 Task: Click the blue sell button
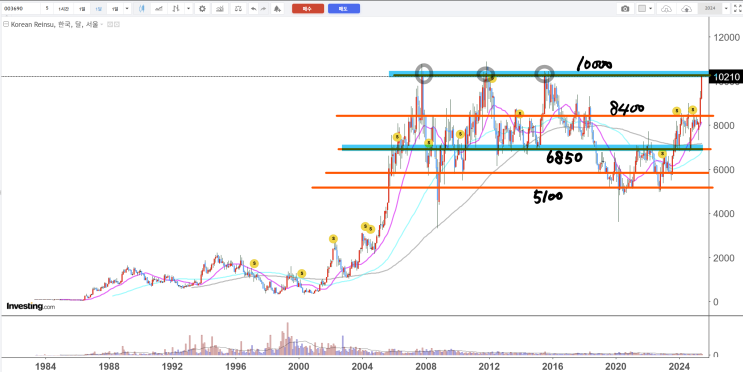coord(344,9)
